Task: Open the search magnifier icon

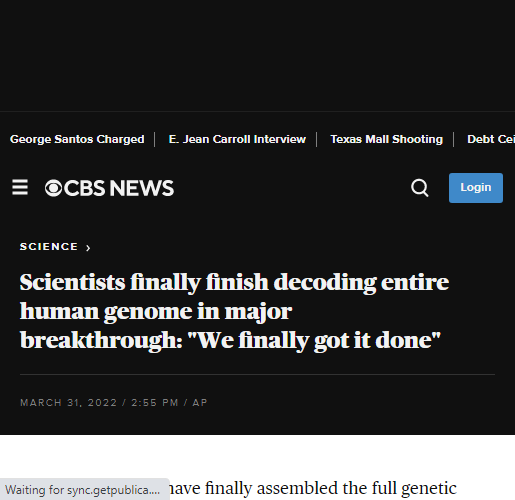Action: click(420, 188)
